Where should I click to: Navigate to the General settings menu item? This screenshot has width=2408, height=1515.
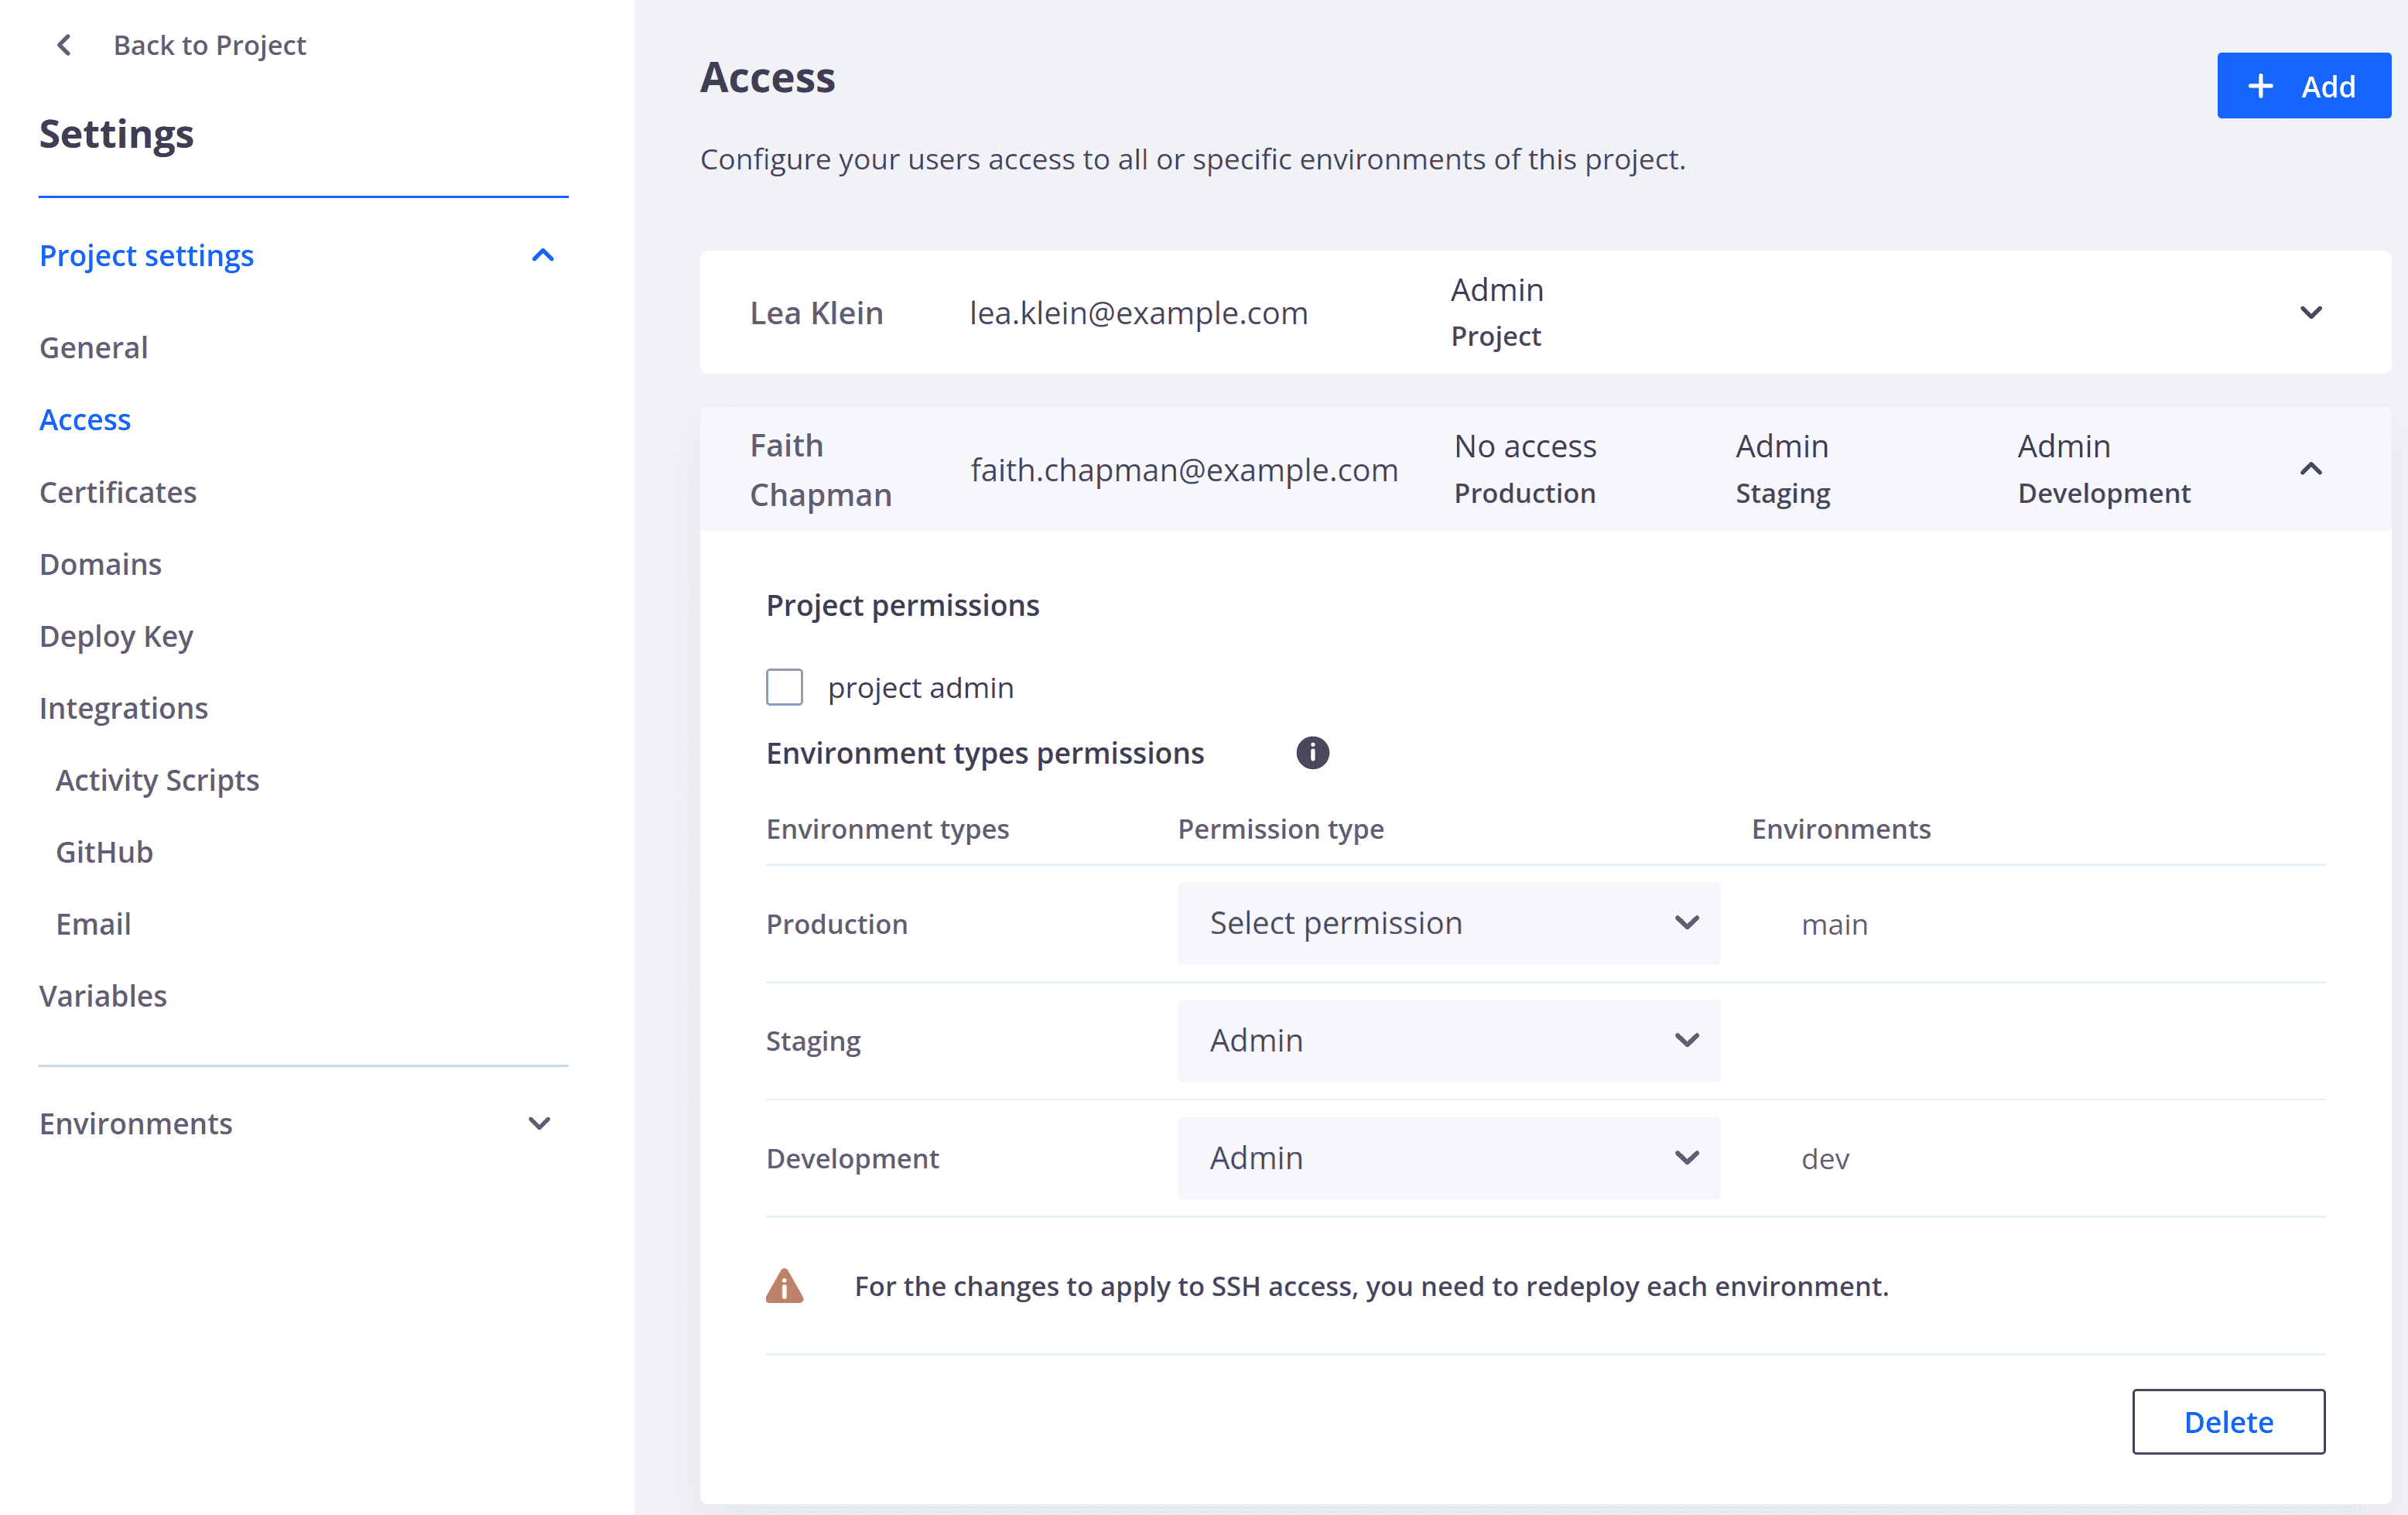point(94,346)
